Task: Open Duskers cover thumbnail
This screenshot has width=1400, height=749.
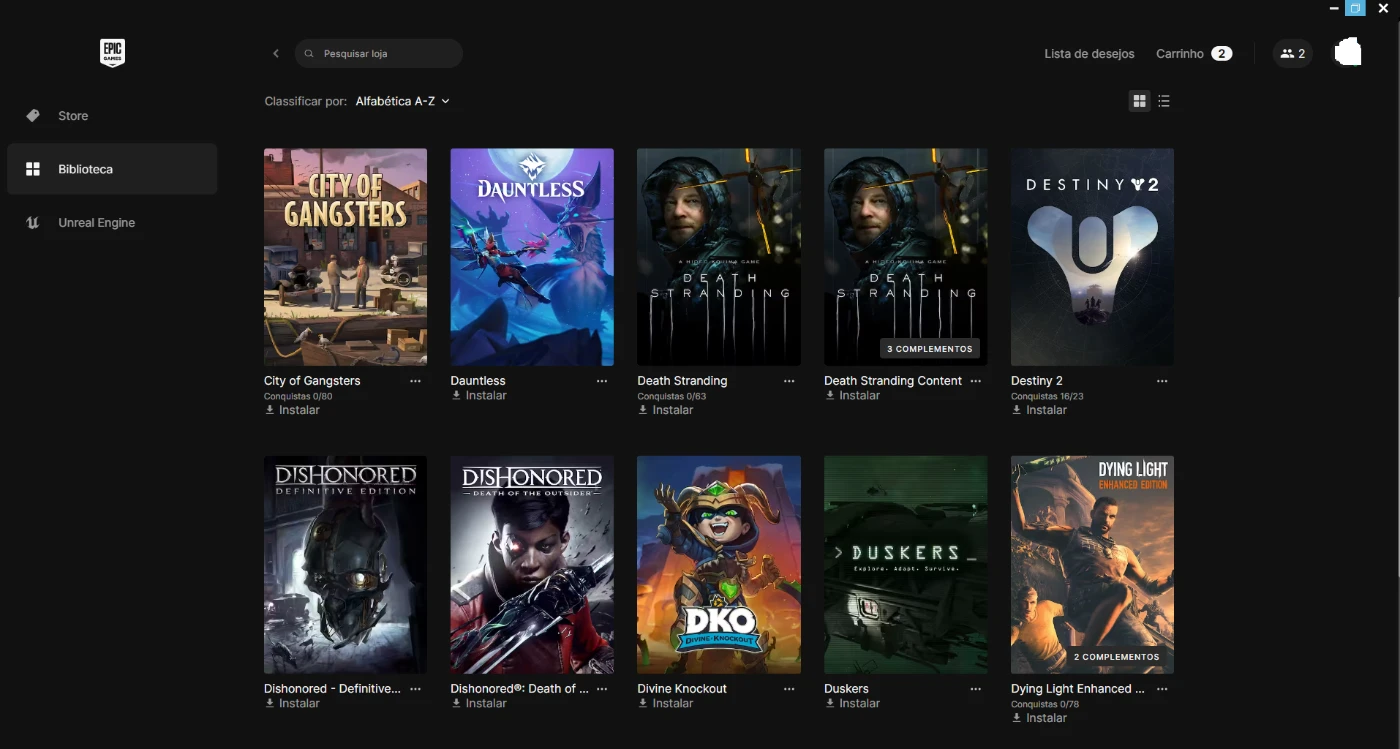Action: (905, 565)
